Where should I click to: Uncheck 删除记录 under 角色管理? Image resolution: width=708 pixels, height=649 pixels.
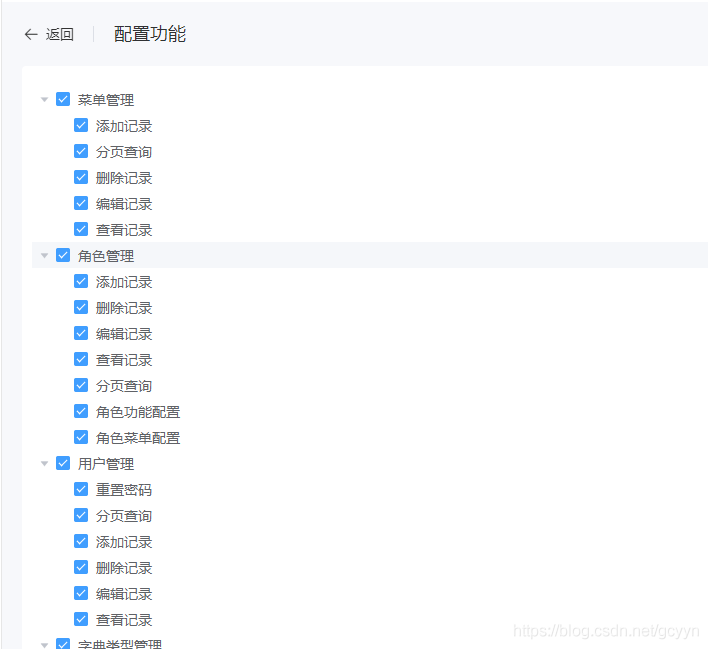pos(81,307)
